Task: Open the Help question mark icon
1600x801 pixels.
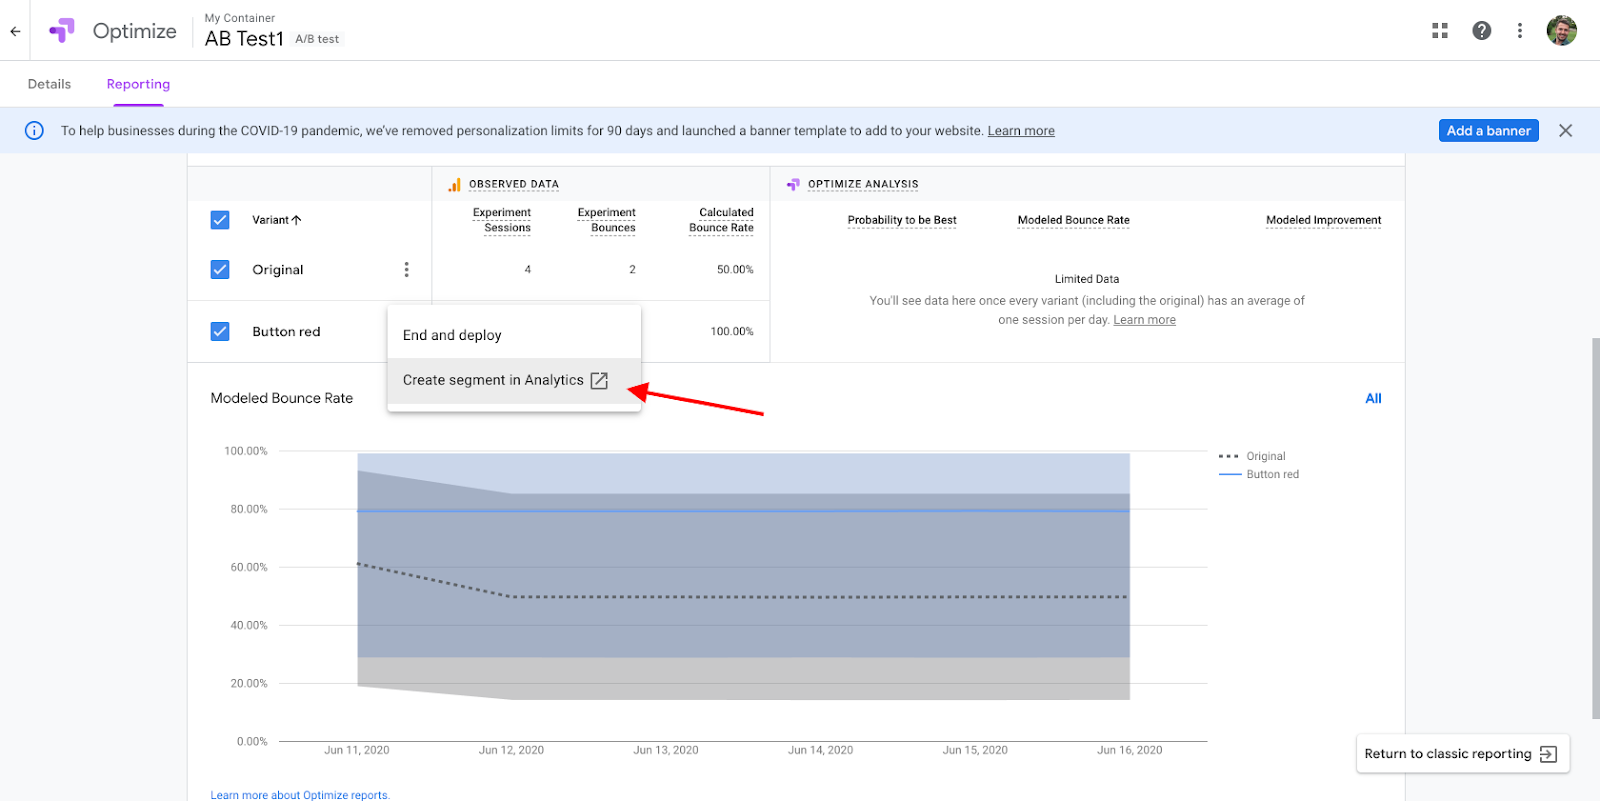Action: [1481, 31]
